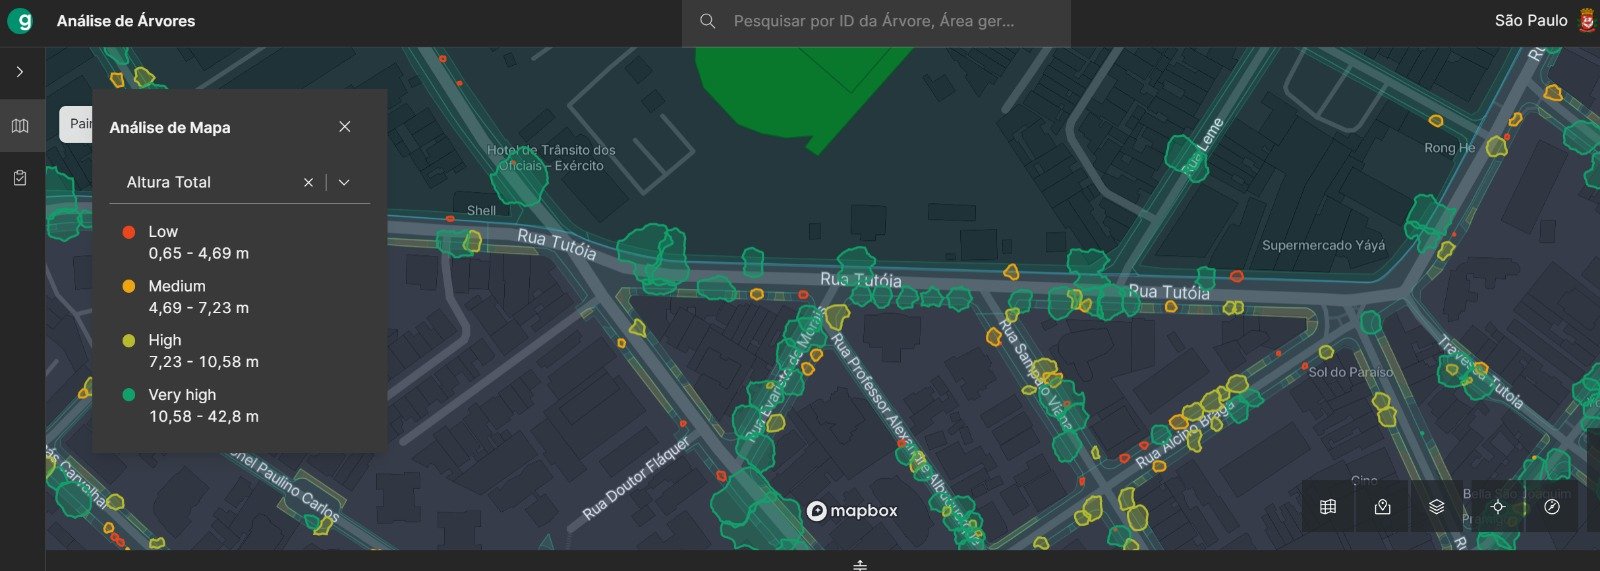1600x571 pixels.
Task: Open the map layers stack icon
Action: coord(1436,507)
